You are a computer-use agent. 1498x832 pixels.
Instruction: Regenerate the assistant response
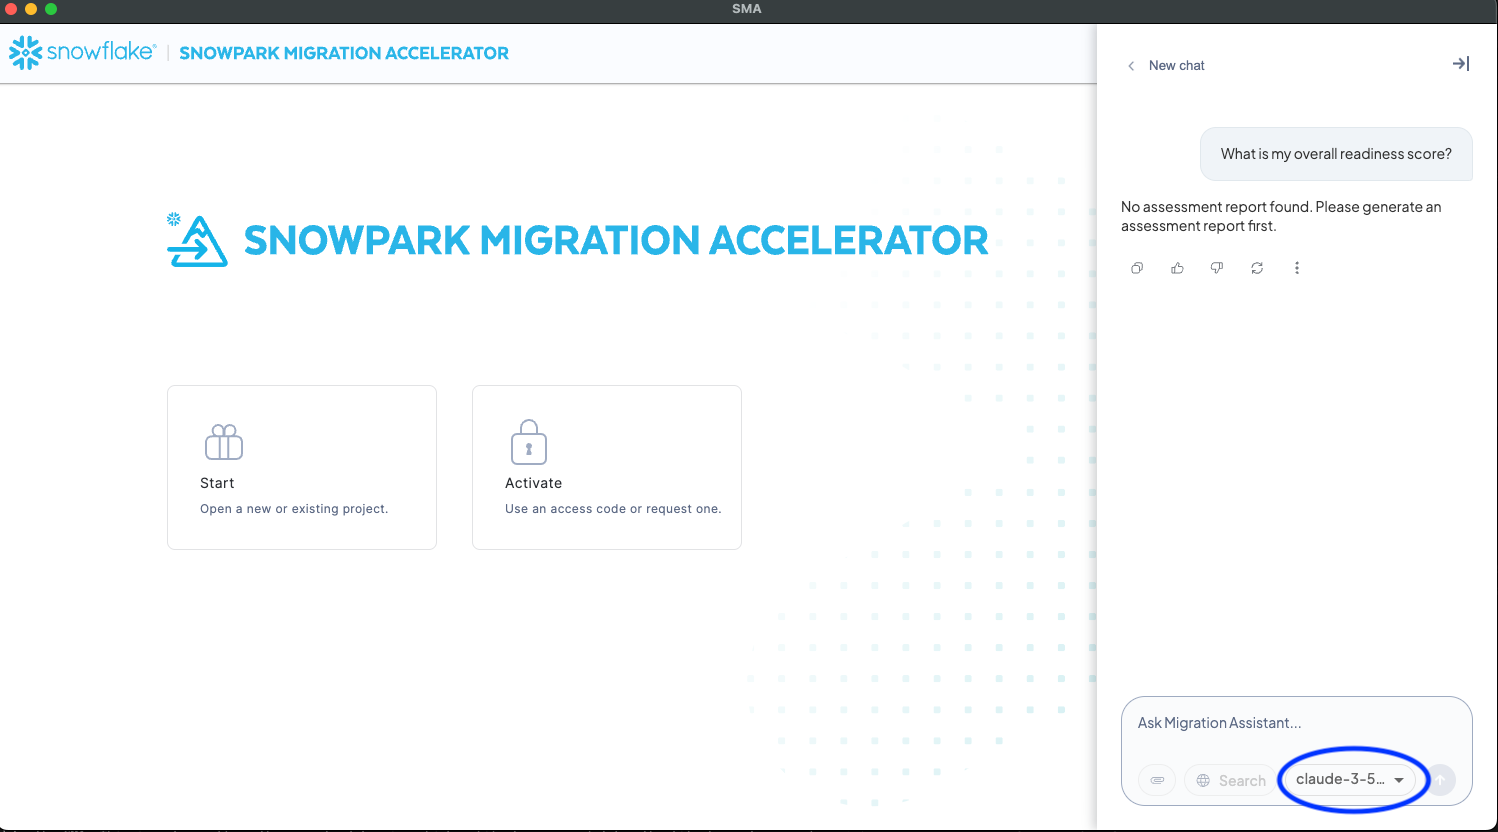click(x=1257, y=268)
